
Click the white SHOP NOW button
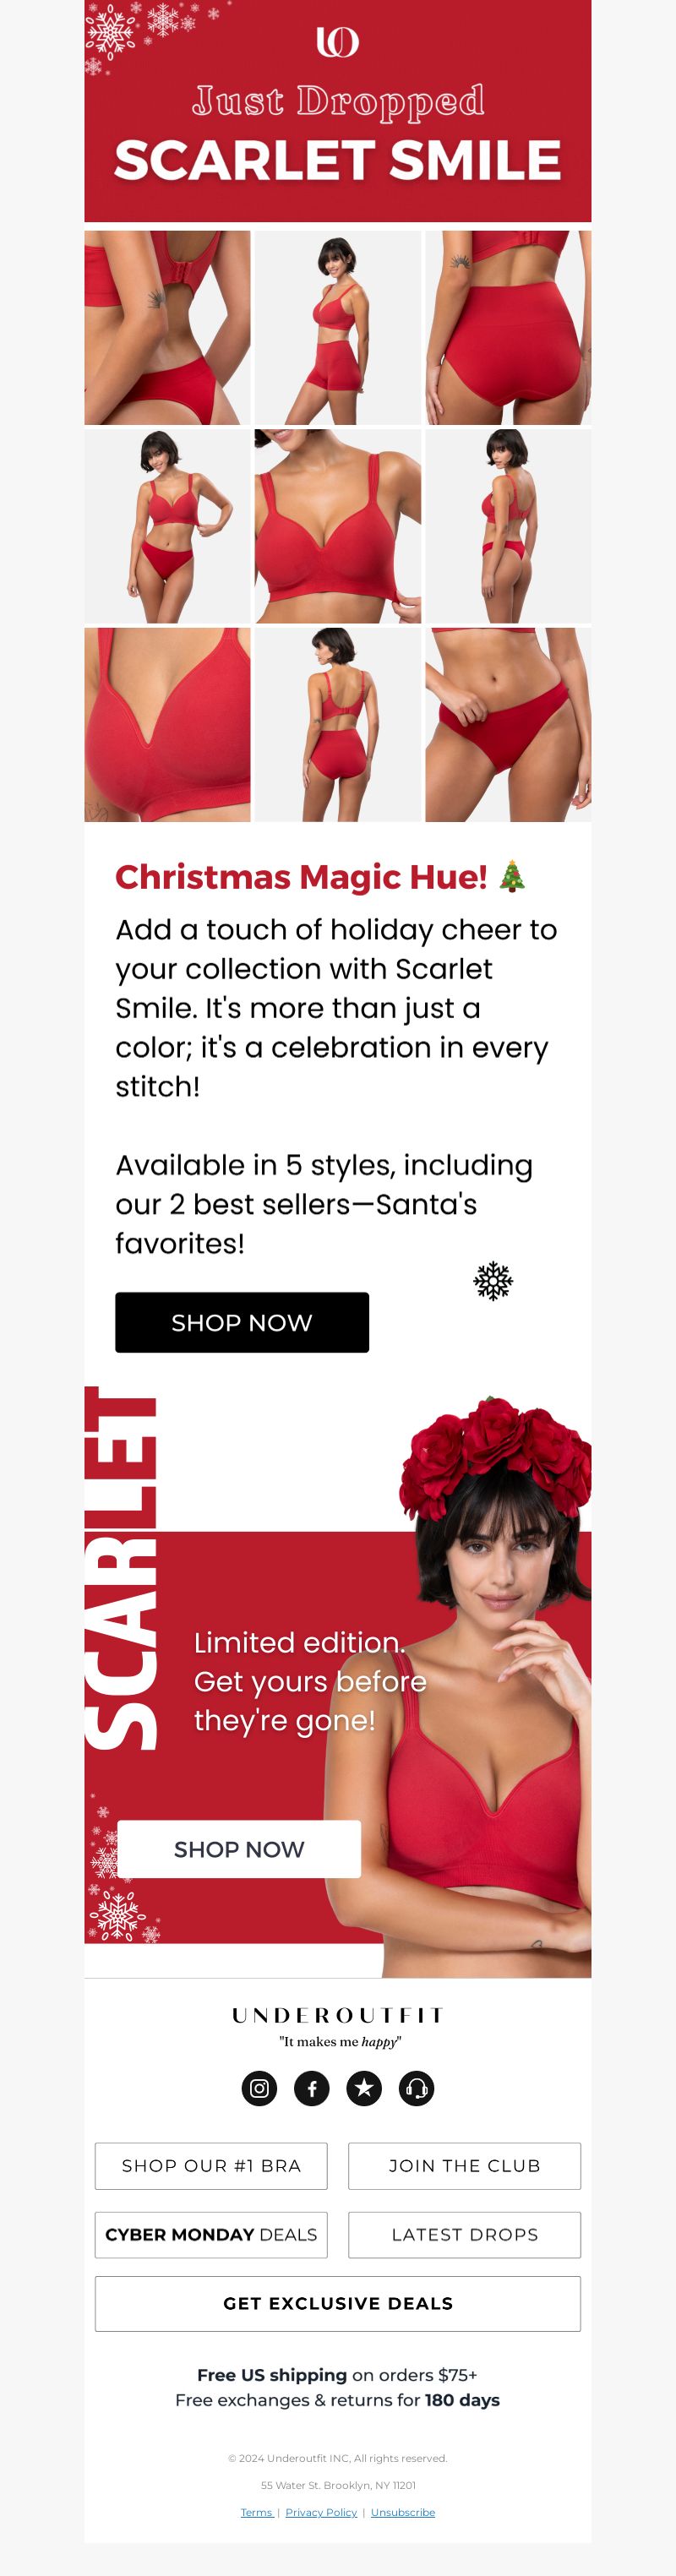pos(239,1849)
